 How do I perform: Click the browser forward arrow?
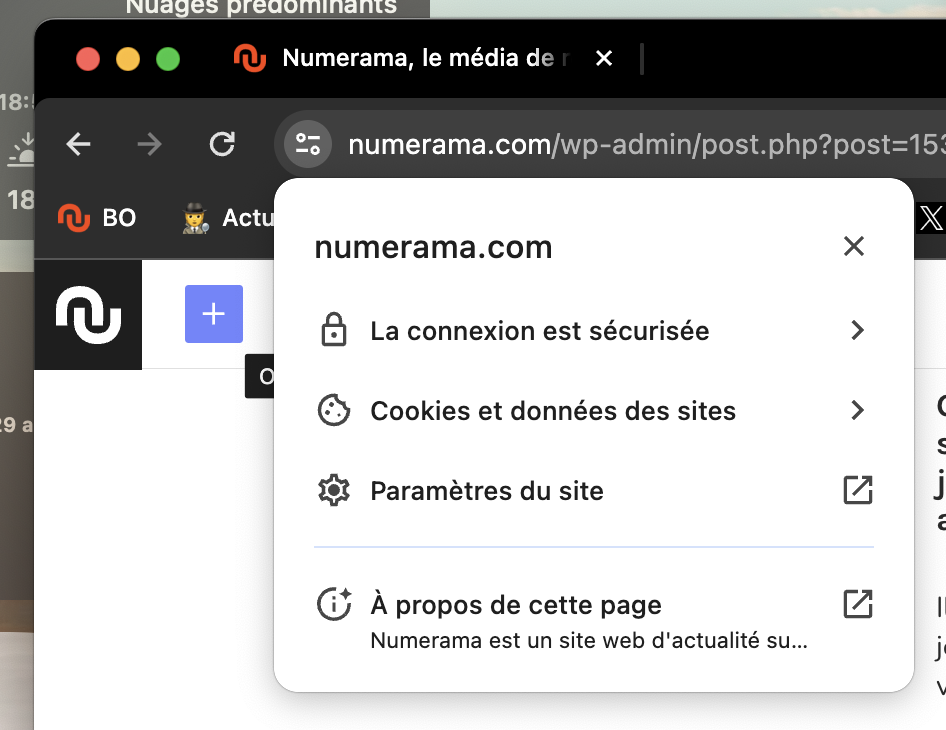(149, 144)
